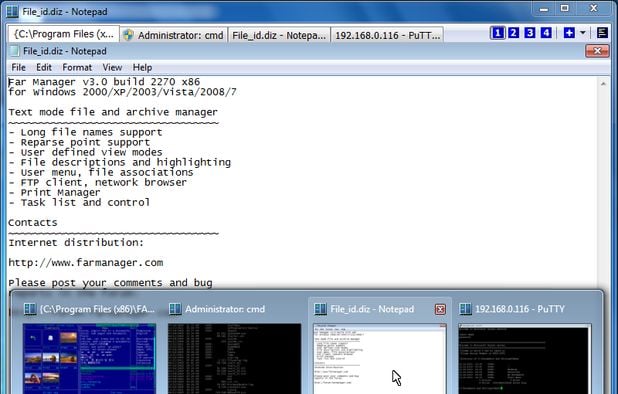The height and width of the screenshot is (394, 618).
Task: Open the File menu
Action: pyautogui.click(x=19, y=67)
